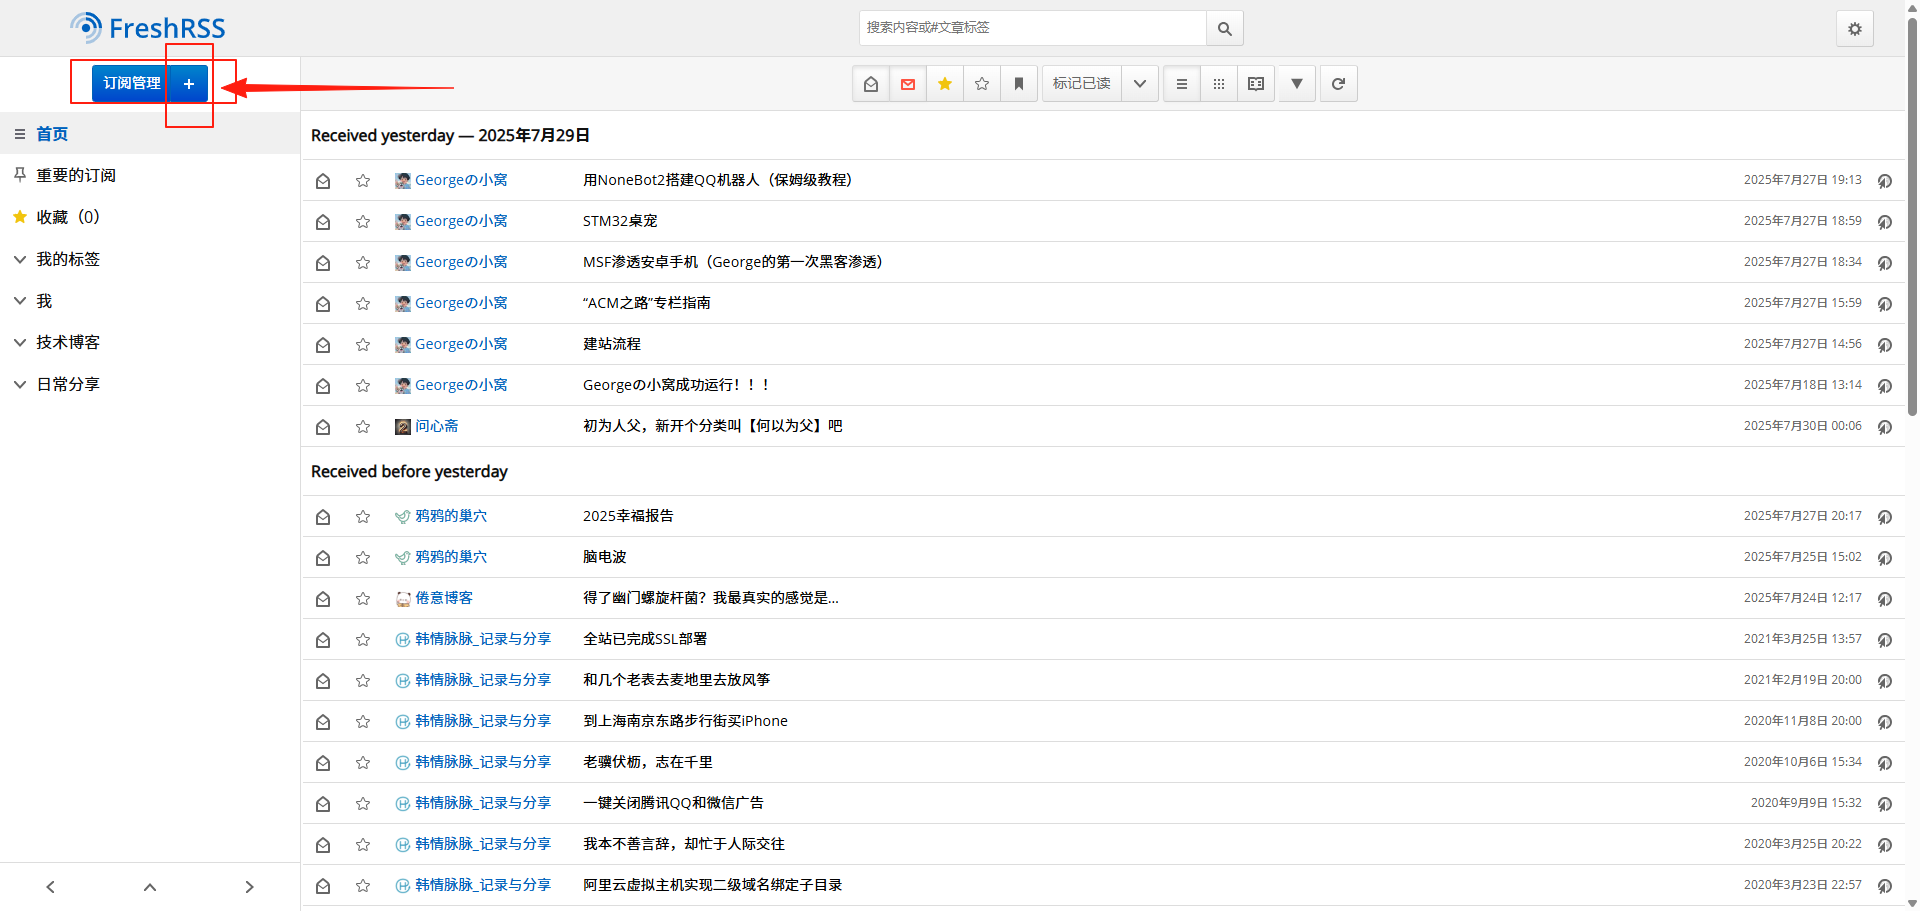Open the 技术博客 category label

point(68,342)
